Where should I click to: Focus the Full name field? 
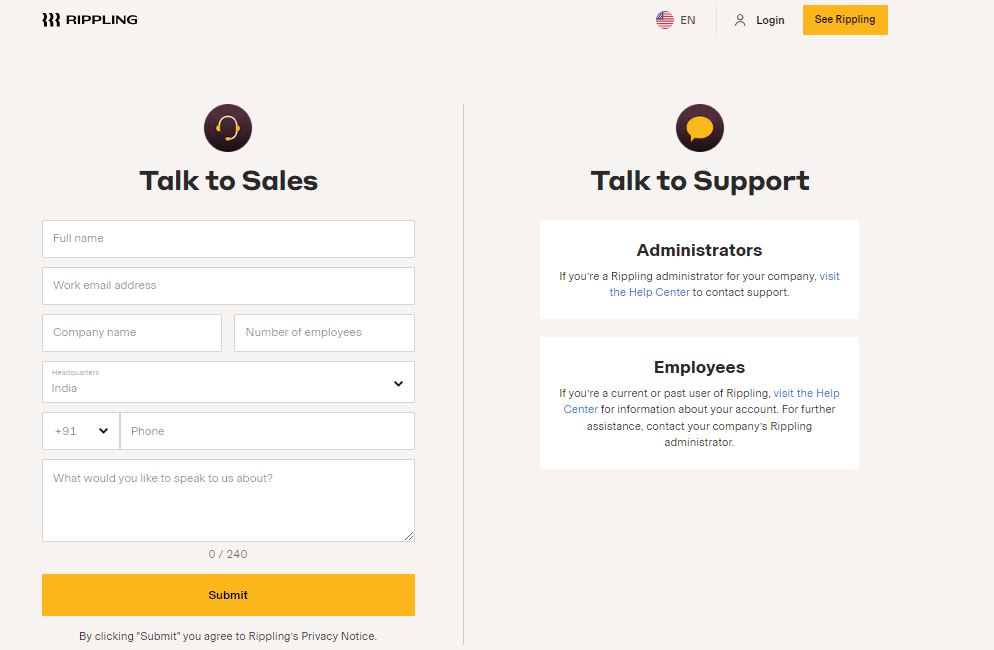(228, 239)
